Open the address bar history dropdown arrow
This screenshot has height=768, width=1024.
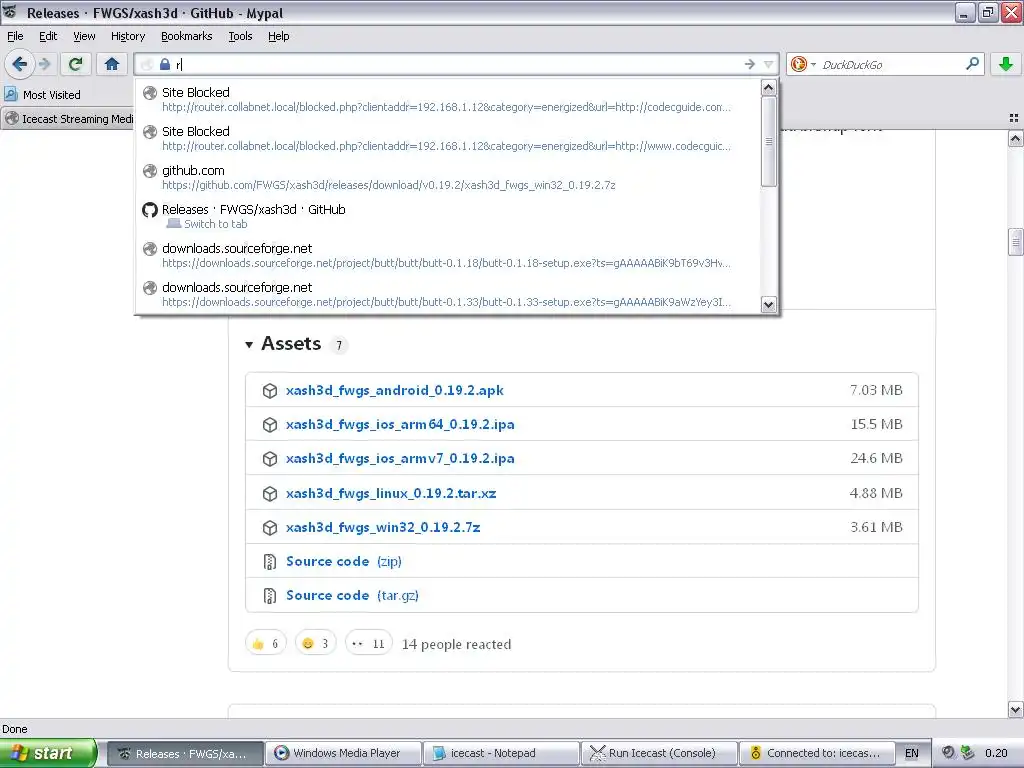pos(769,64)
